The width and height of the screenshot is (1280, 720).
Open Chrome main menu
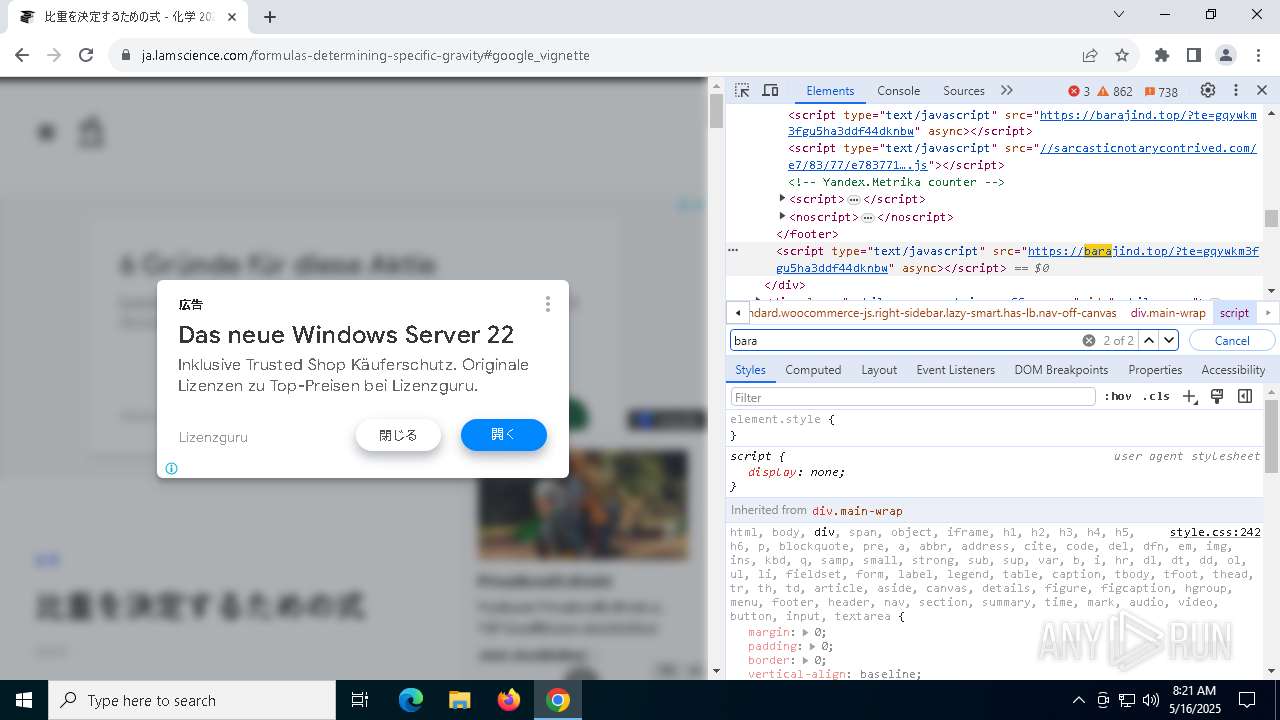(1257, 55)
